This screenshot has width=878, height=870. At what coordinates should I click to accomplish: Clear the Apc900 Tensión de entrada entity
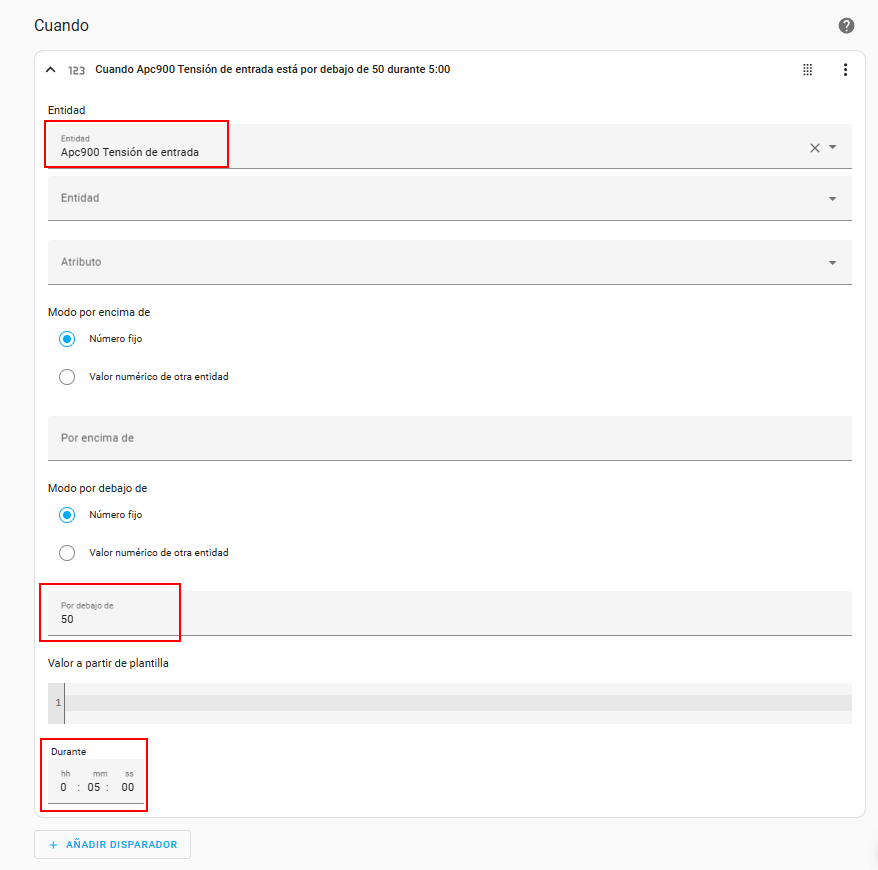pos(814,147)
